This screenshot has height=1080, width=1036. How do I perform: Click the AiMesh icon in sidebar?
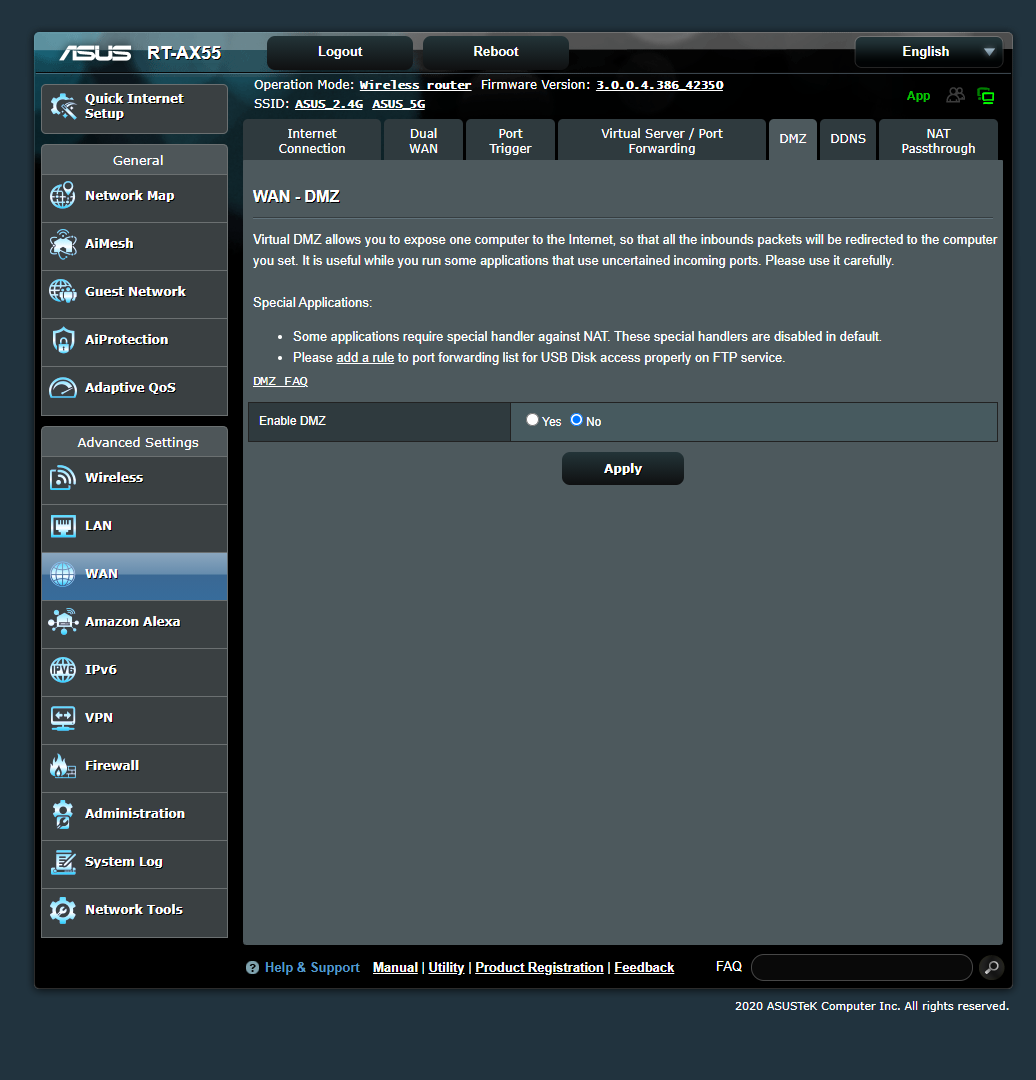click(63, 244)
